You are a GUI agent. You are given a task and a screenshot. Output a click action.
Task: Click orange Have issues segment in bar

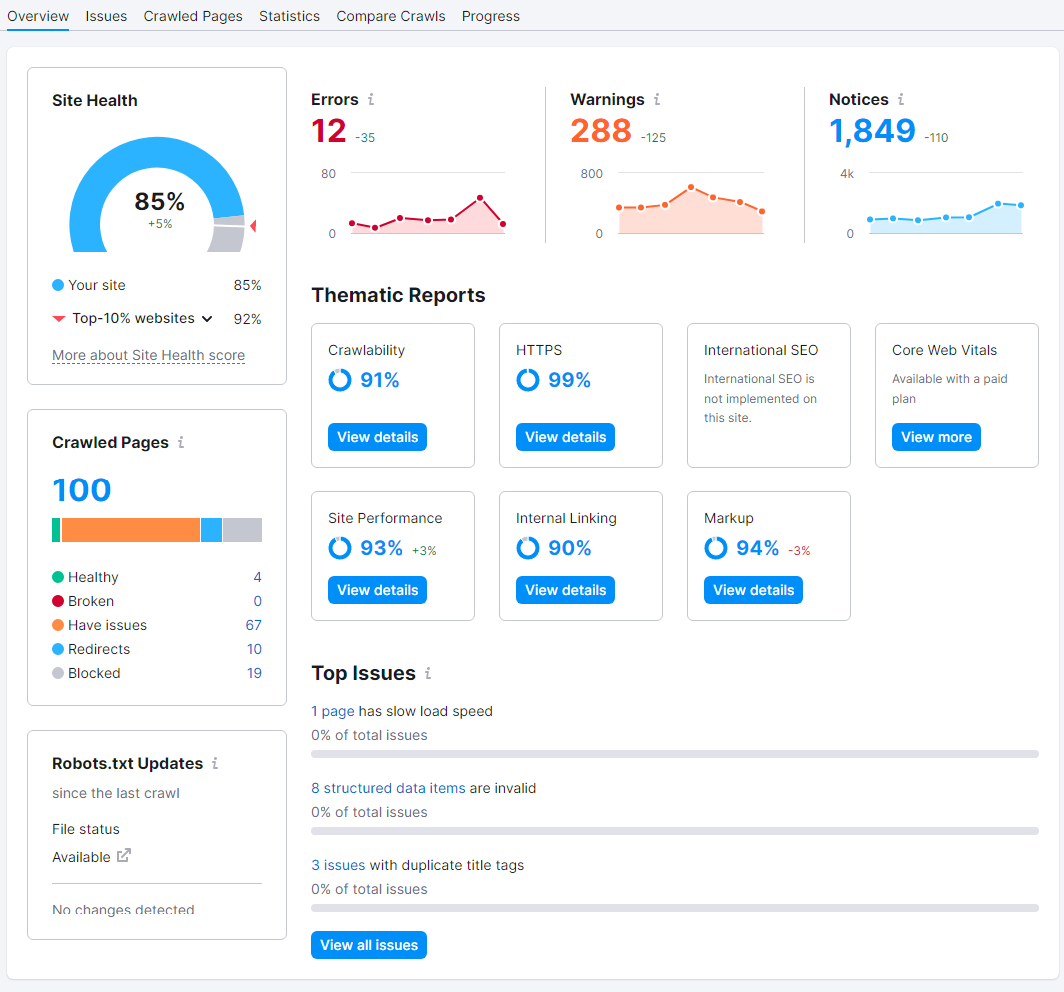[x=131, y=530]
